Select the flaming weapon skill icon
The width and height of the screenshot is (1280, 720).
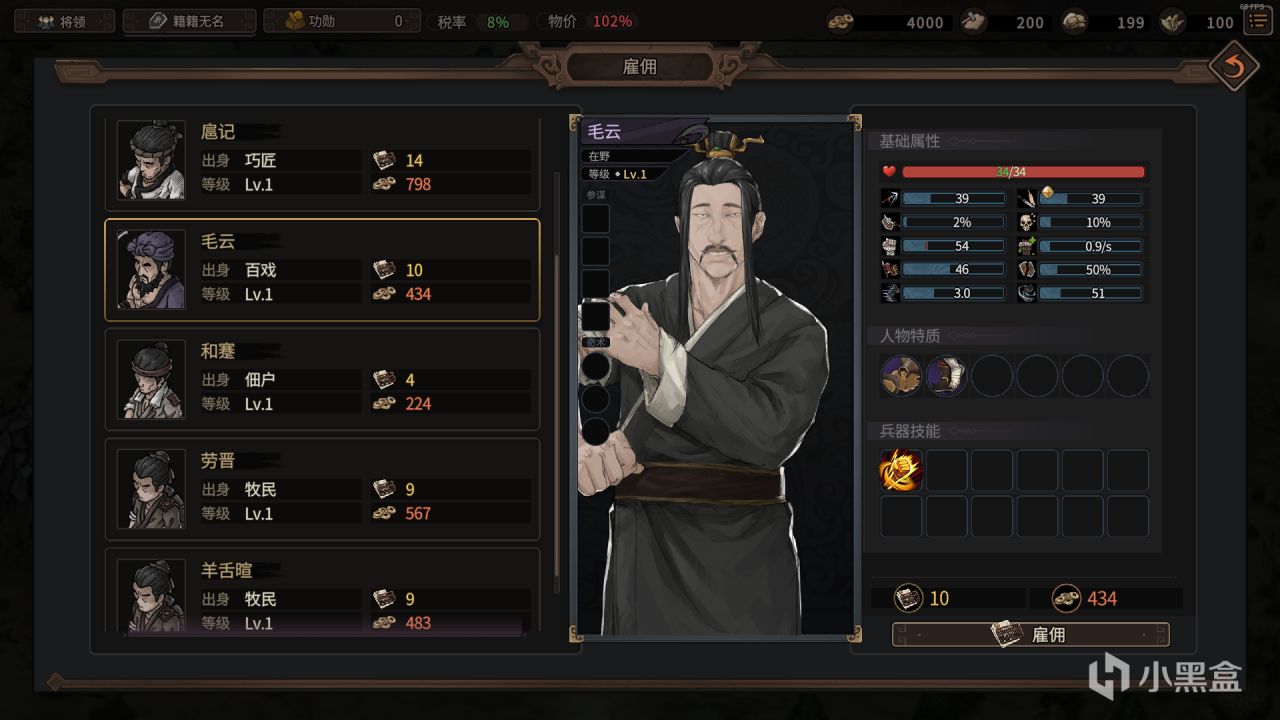point(901,470)
